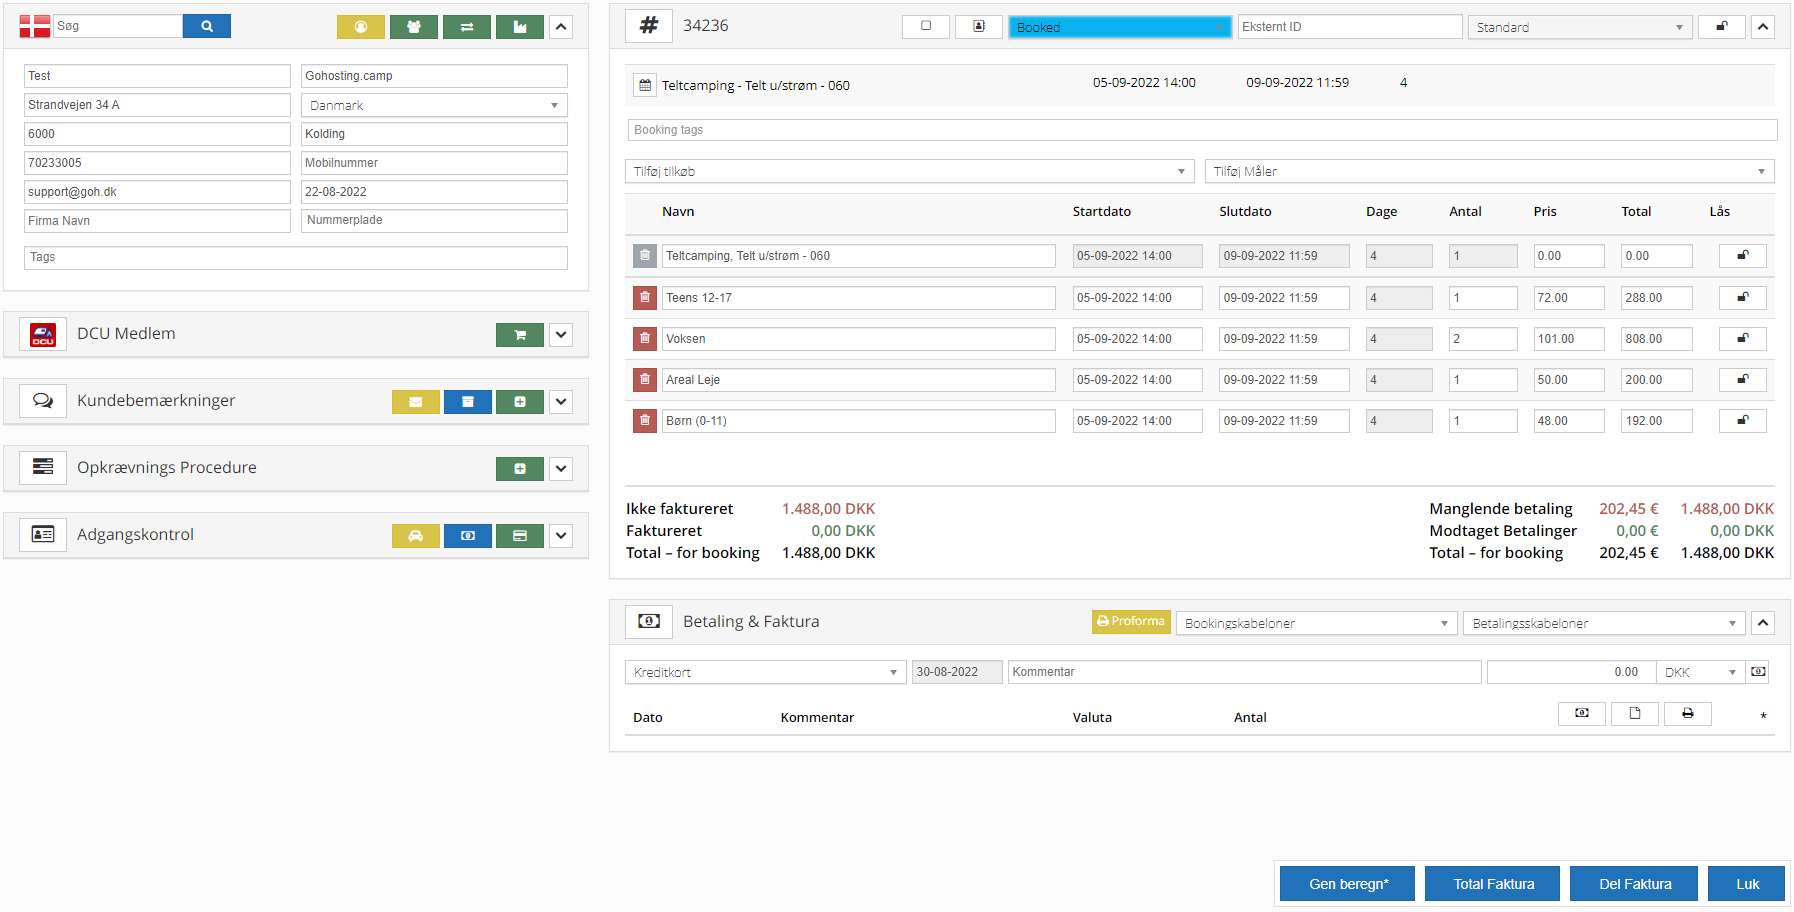Click the green group of people icon
The image size is (1794, 912).
pyautogui.click(x=413, y=27)
